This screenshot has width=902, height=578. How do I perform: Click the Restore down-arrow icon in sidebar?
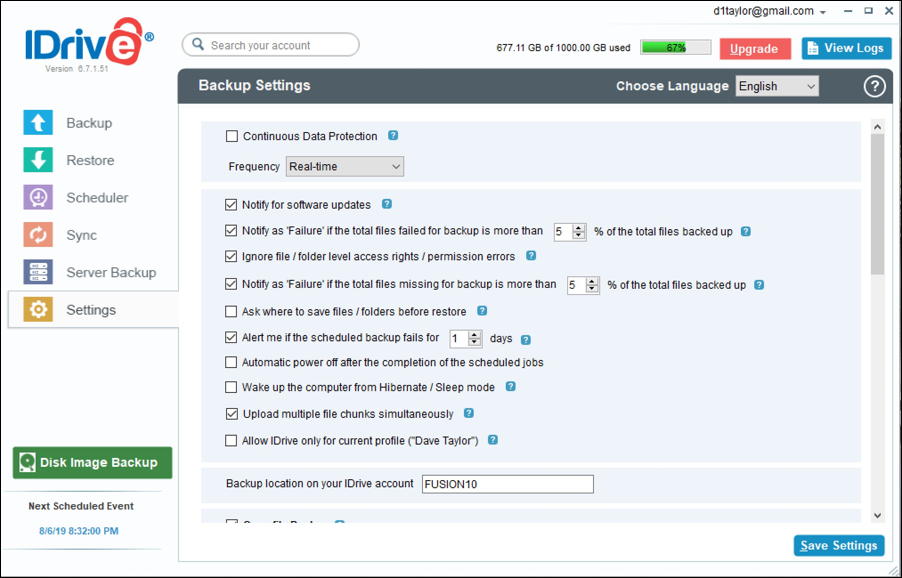(x=38, y=160)
